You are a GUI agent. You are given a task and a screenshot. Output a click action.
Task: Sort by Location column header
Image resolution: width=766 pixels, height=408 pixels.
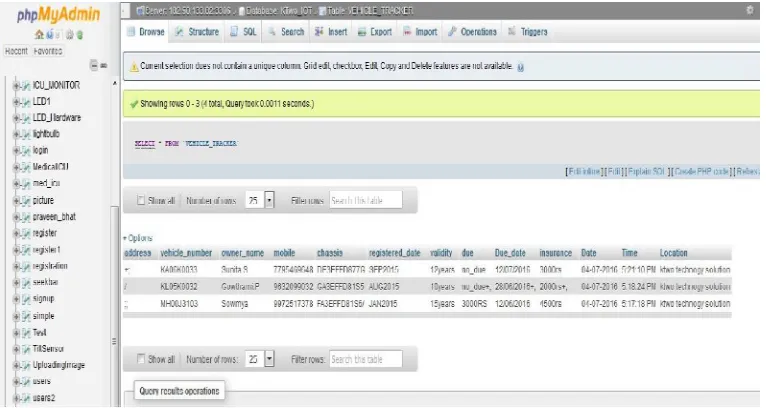coord(673,253)
